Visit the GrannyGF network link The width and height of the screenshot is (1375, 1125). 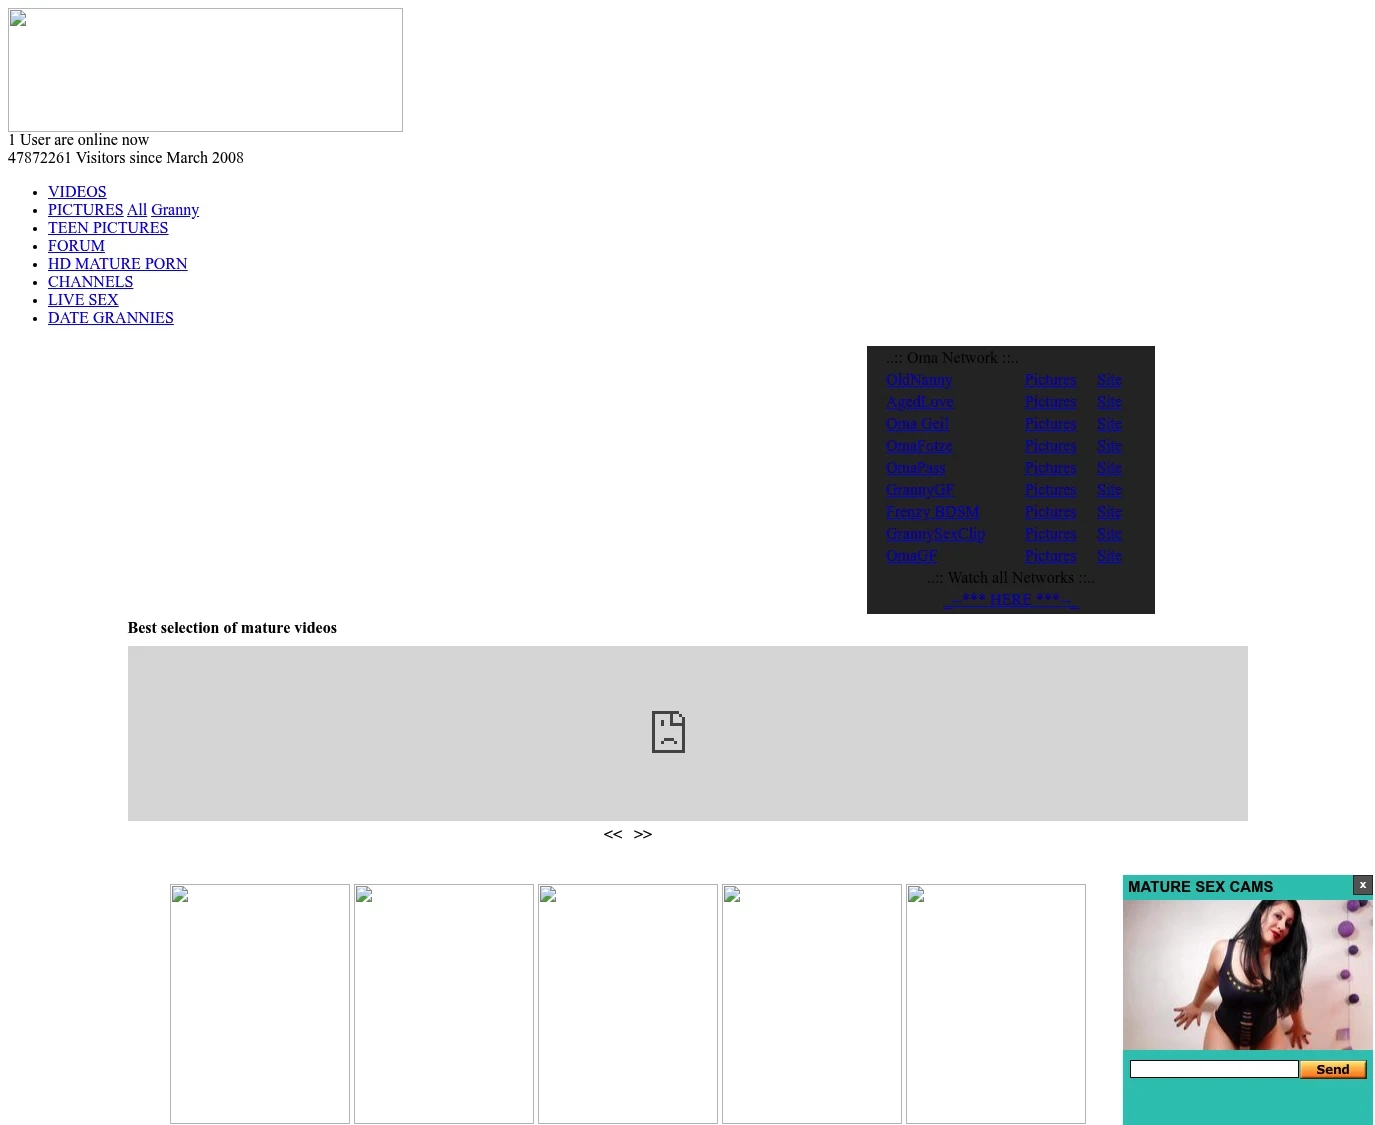[x=920, y=490]
